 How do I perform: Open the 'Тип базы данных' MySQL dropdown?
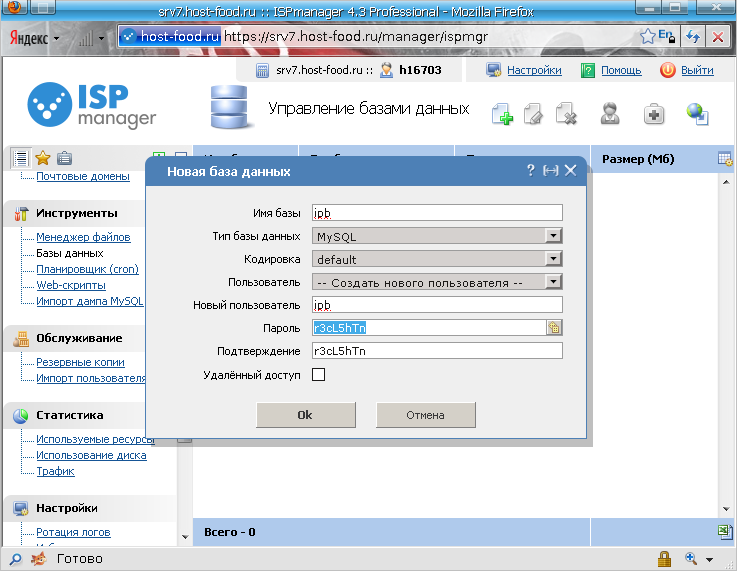coord(437,236)
